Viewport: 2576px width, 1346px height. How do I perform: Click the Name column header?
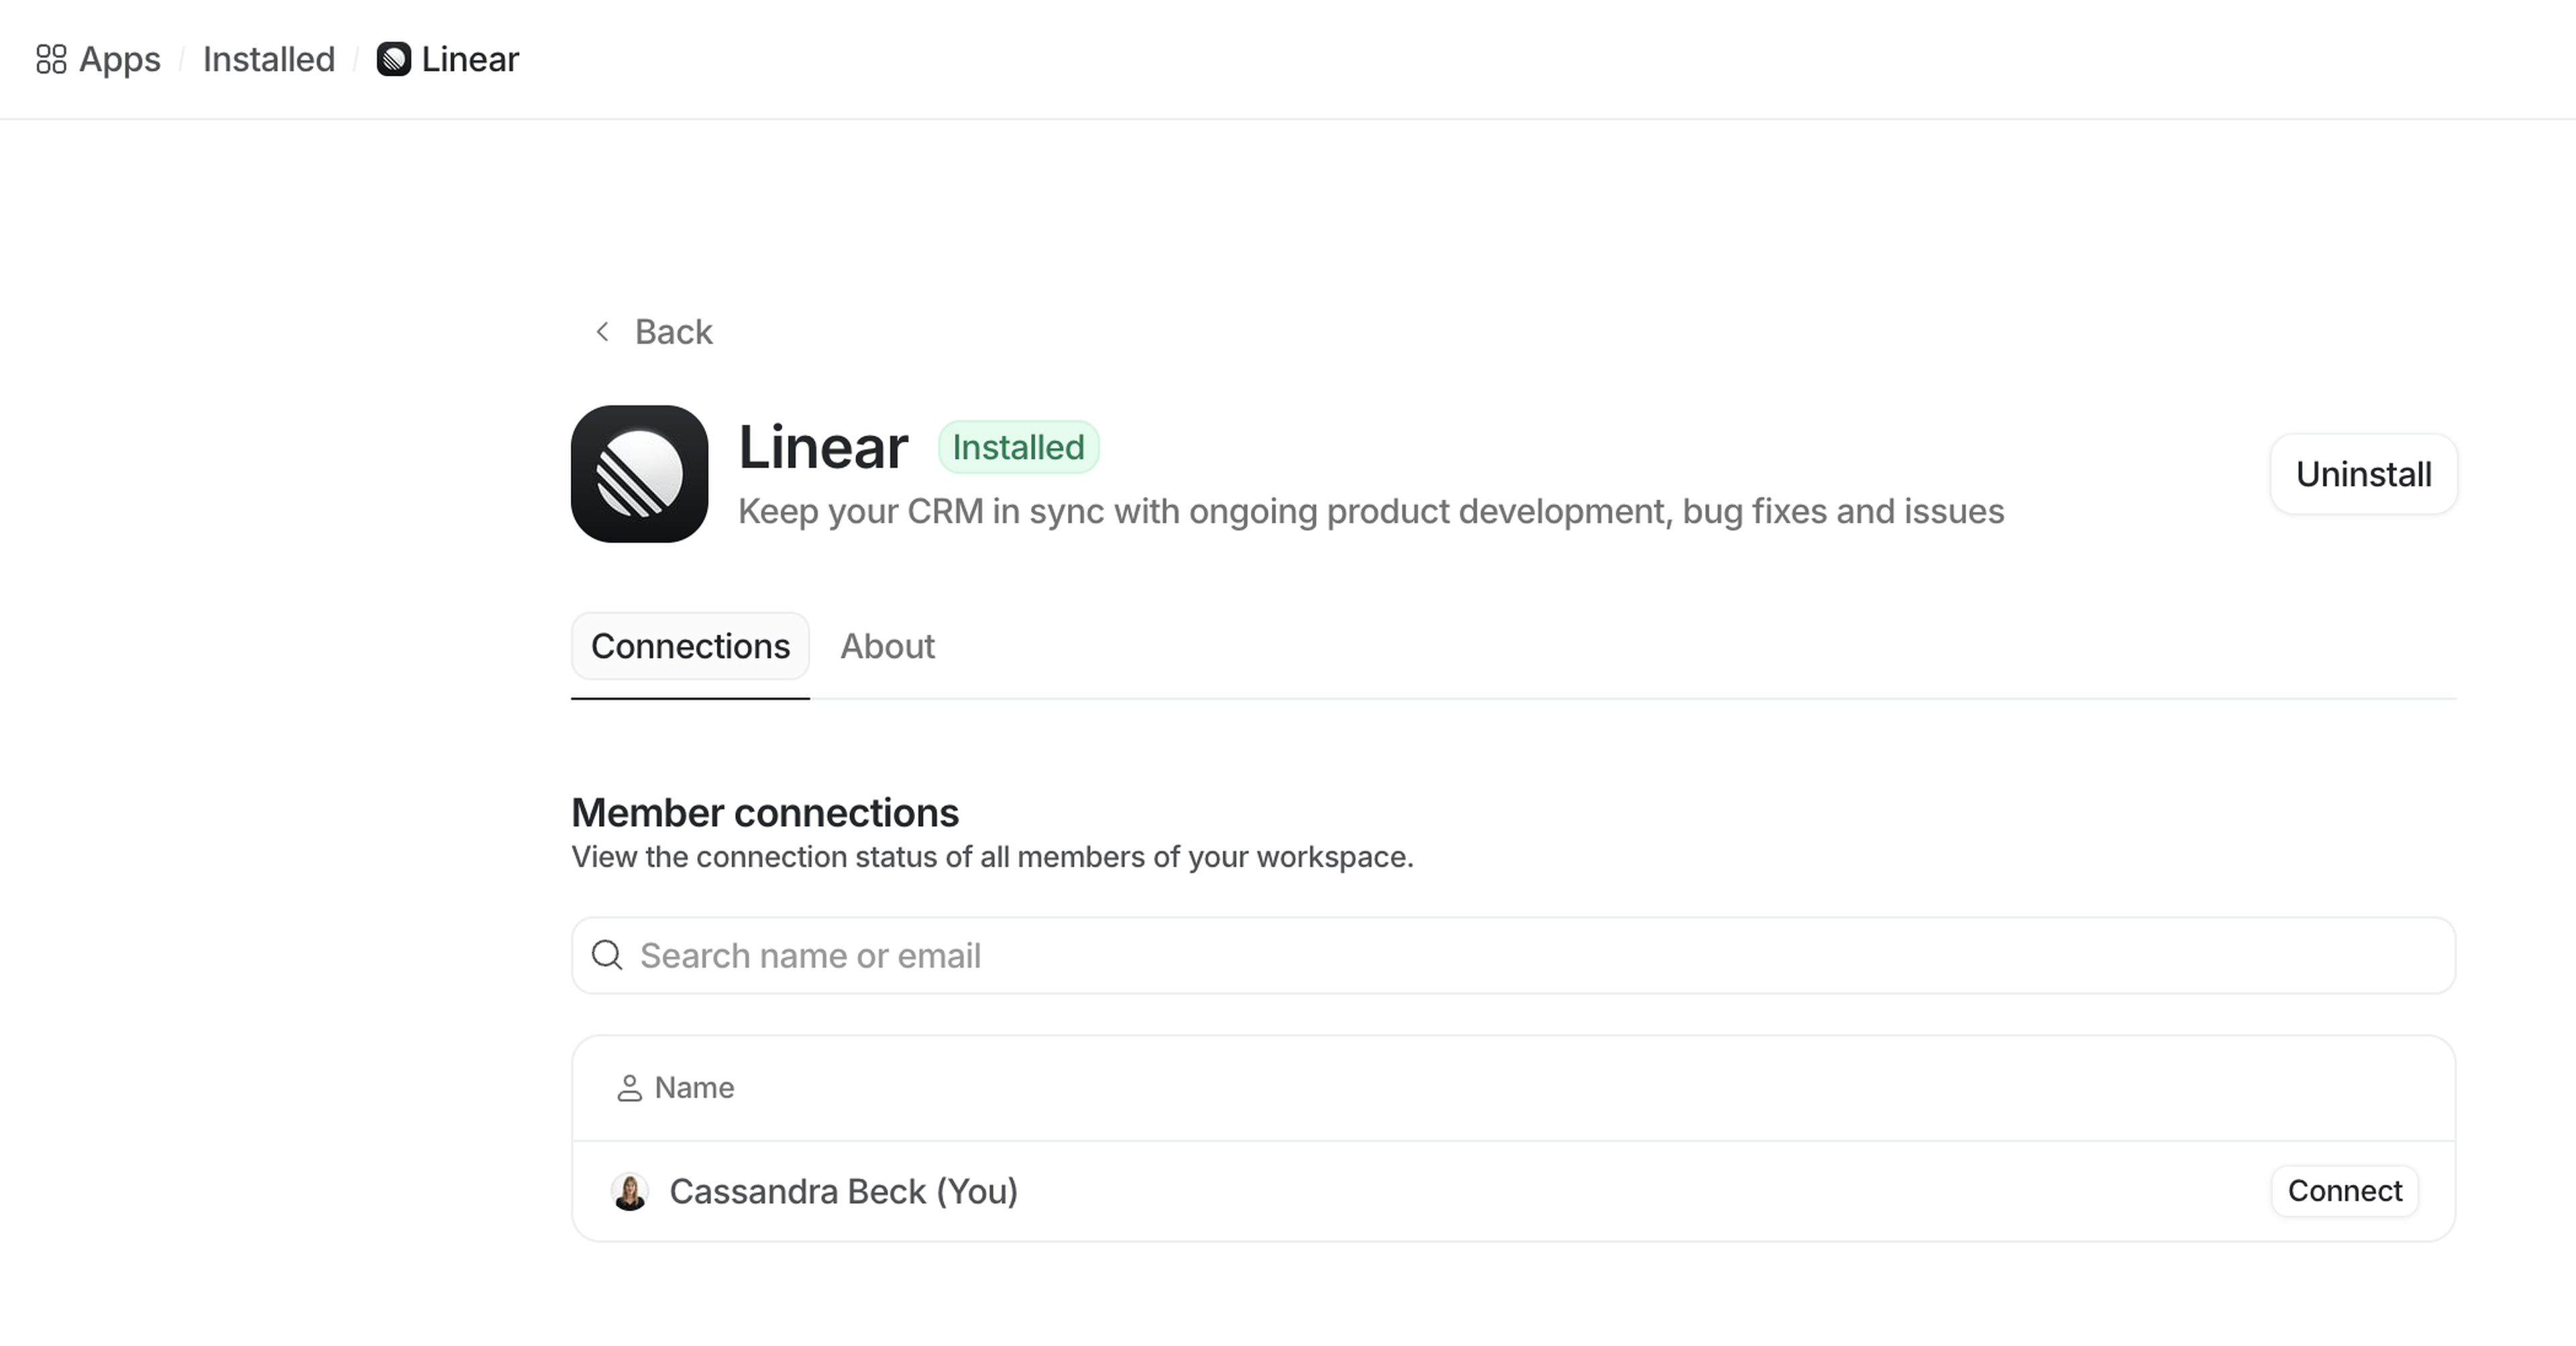click(x=694, y=1088)
